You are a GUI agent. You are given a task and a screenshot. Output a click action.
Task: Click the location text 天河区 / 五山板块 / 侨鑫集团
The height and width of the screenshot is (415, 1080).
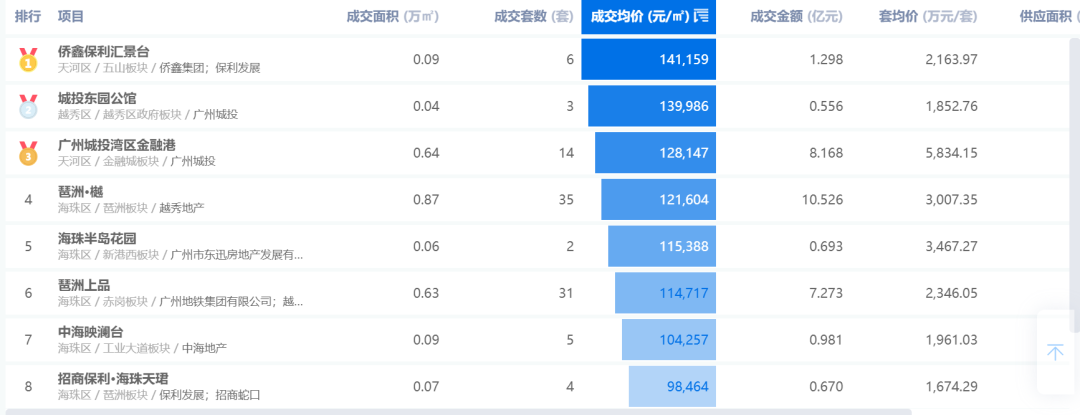tap(133, 68)
